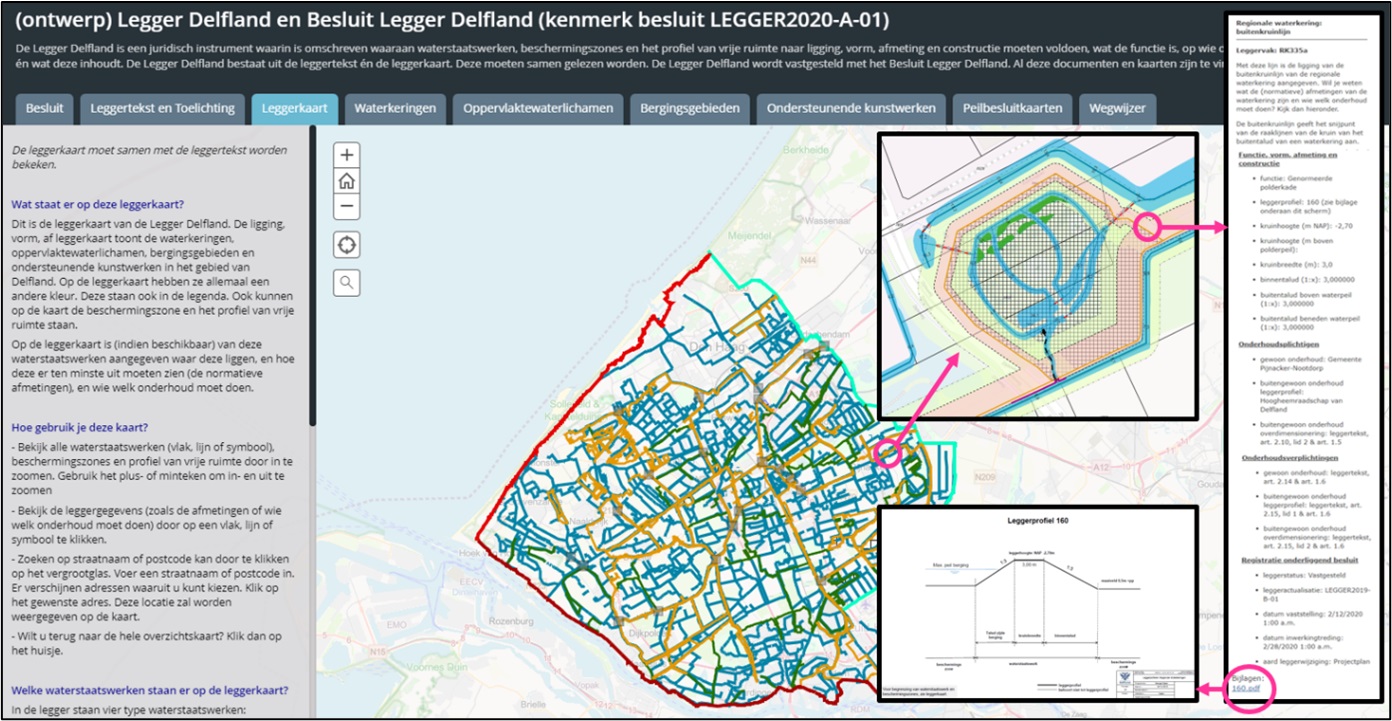The height and width of the screenshot is (721, 1392).
Task: Open the Wegwijzer tab
Action: point(1117,108)
